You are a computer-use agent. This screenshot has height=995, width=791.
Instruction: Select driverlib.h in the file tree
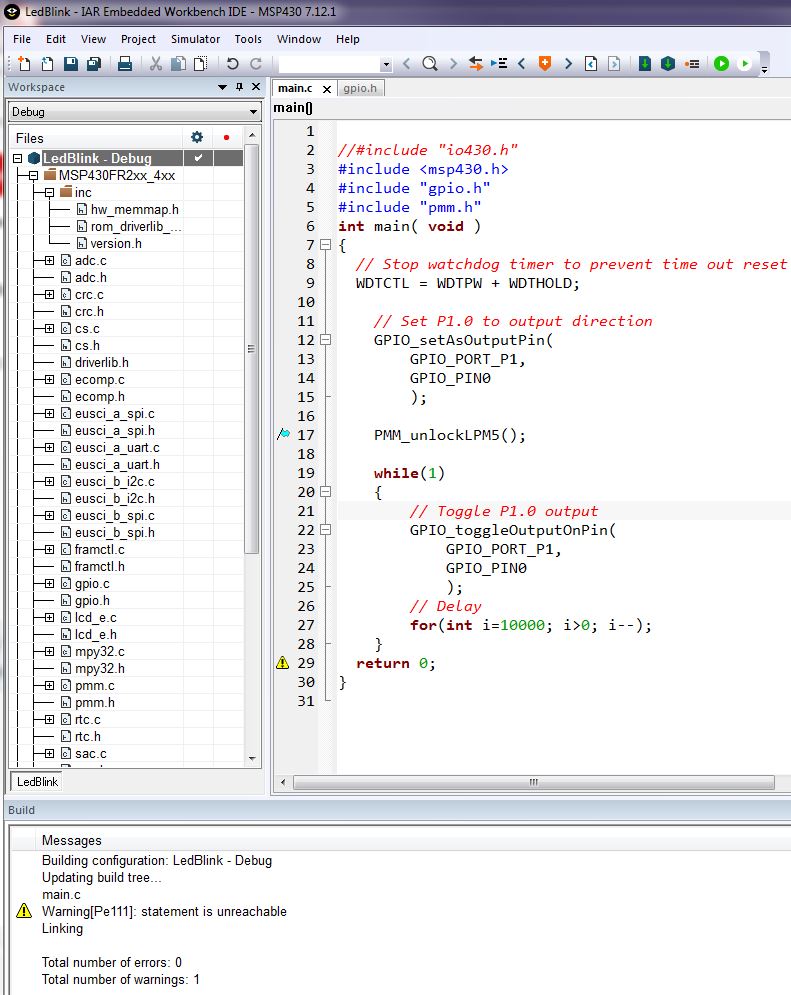101,362
